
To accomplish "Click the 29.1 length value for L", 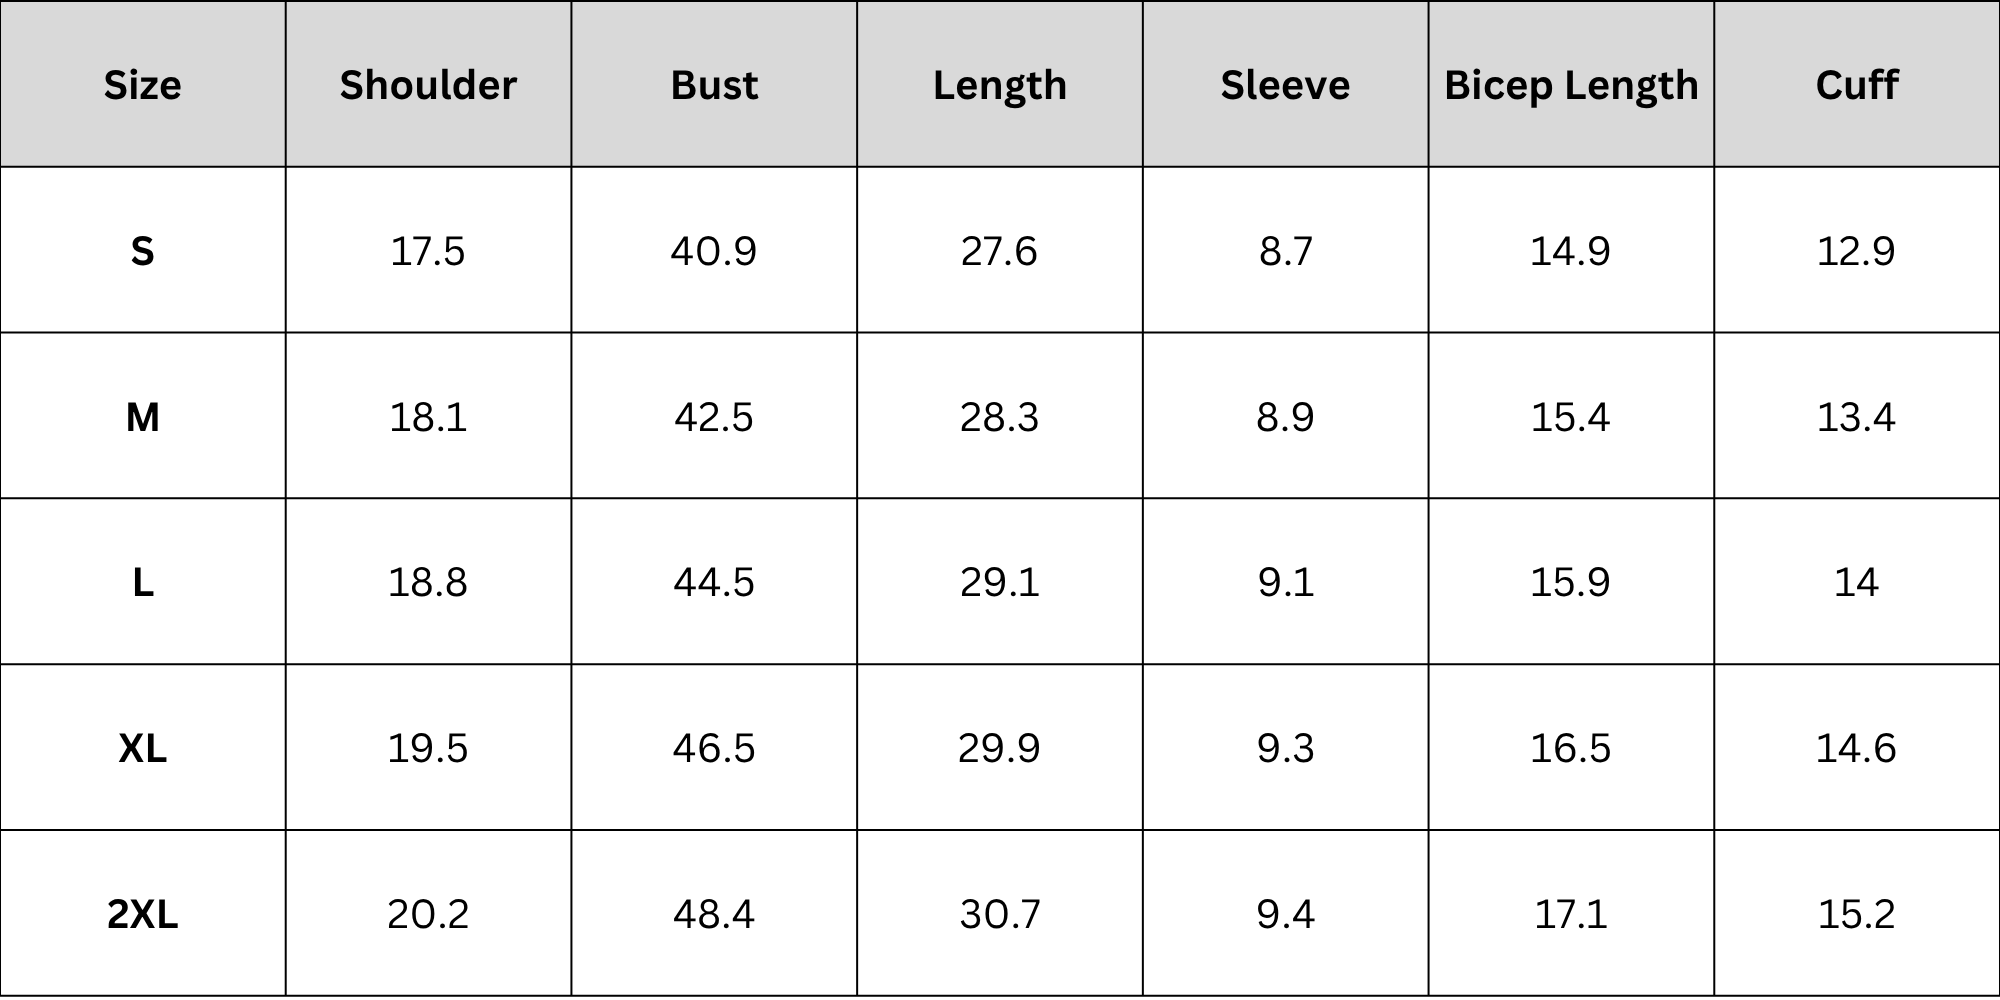I will (1000, 582).
